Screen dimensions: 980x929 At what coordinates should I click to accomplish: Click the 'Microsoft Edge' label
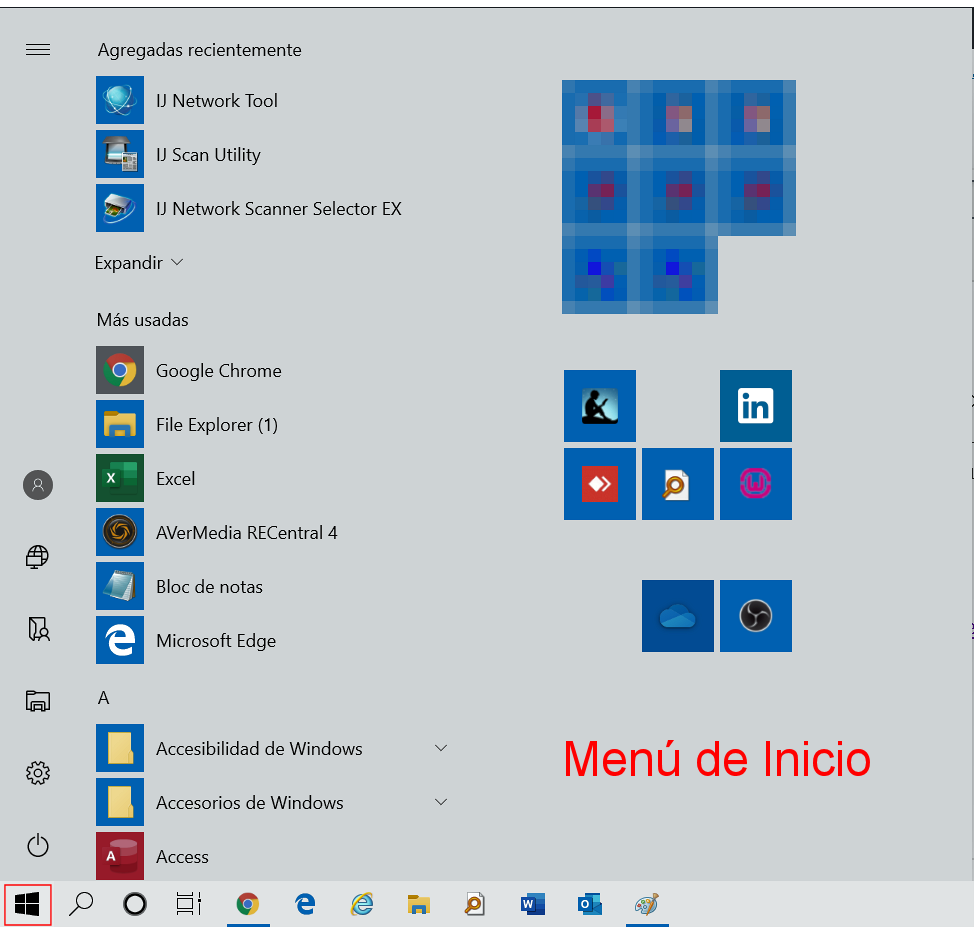[216, 641]
